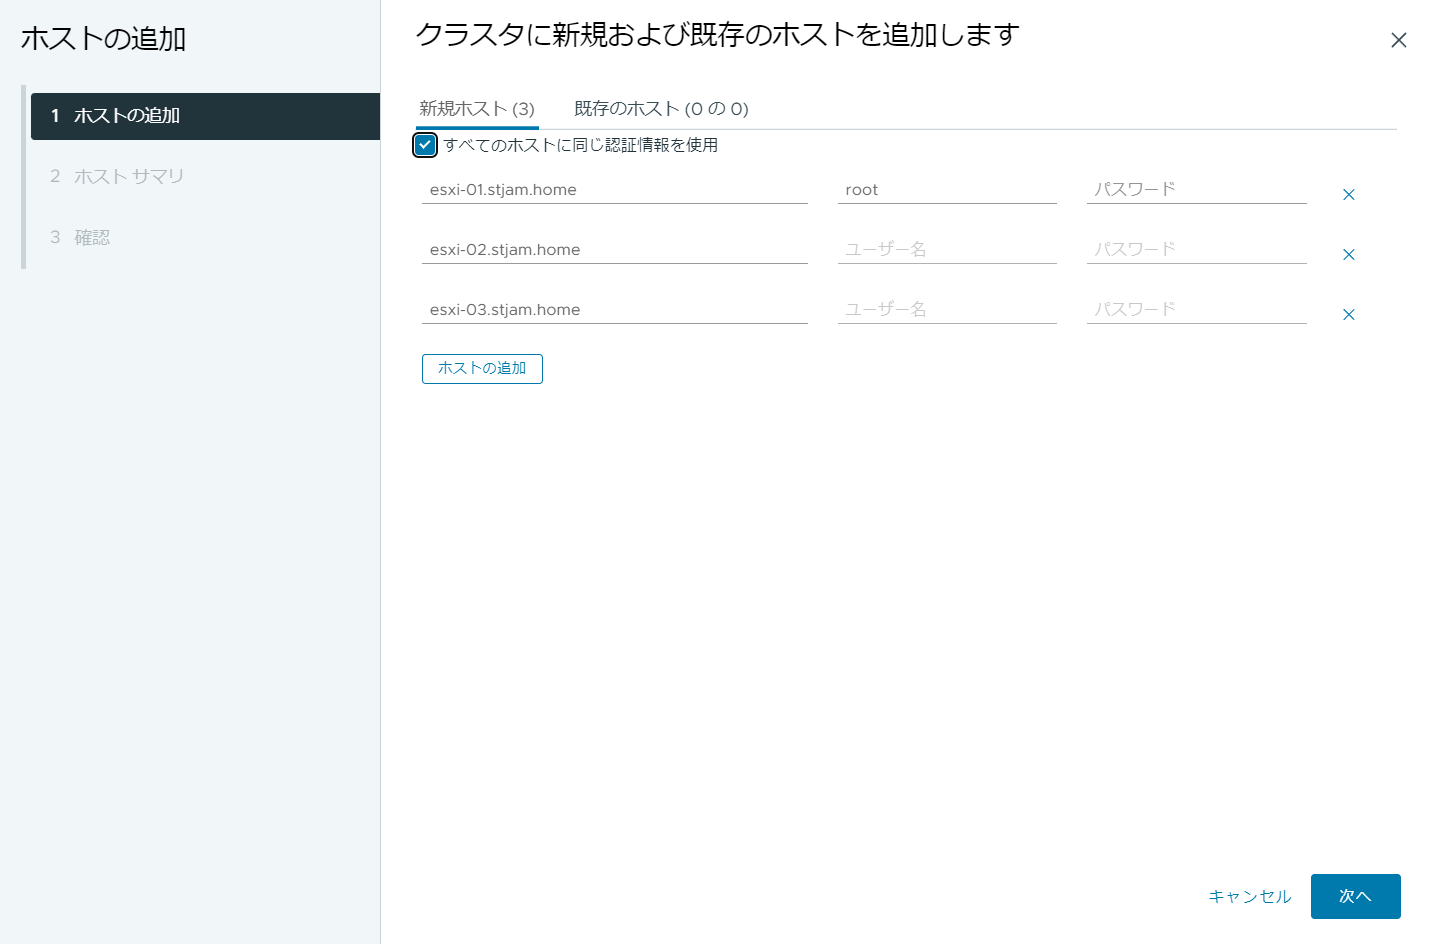Click the ユーザー名 field for esxi-03 row

[947, 310]
